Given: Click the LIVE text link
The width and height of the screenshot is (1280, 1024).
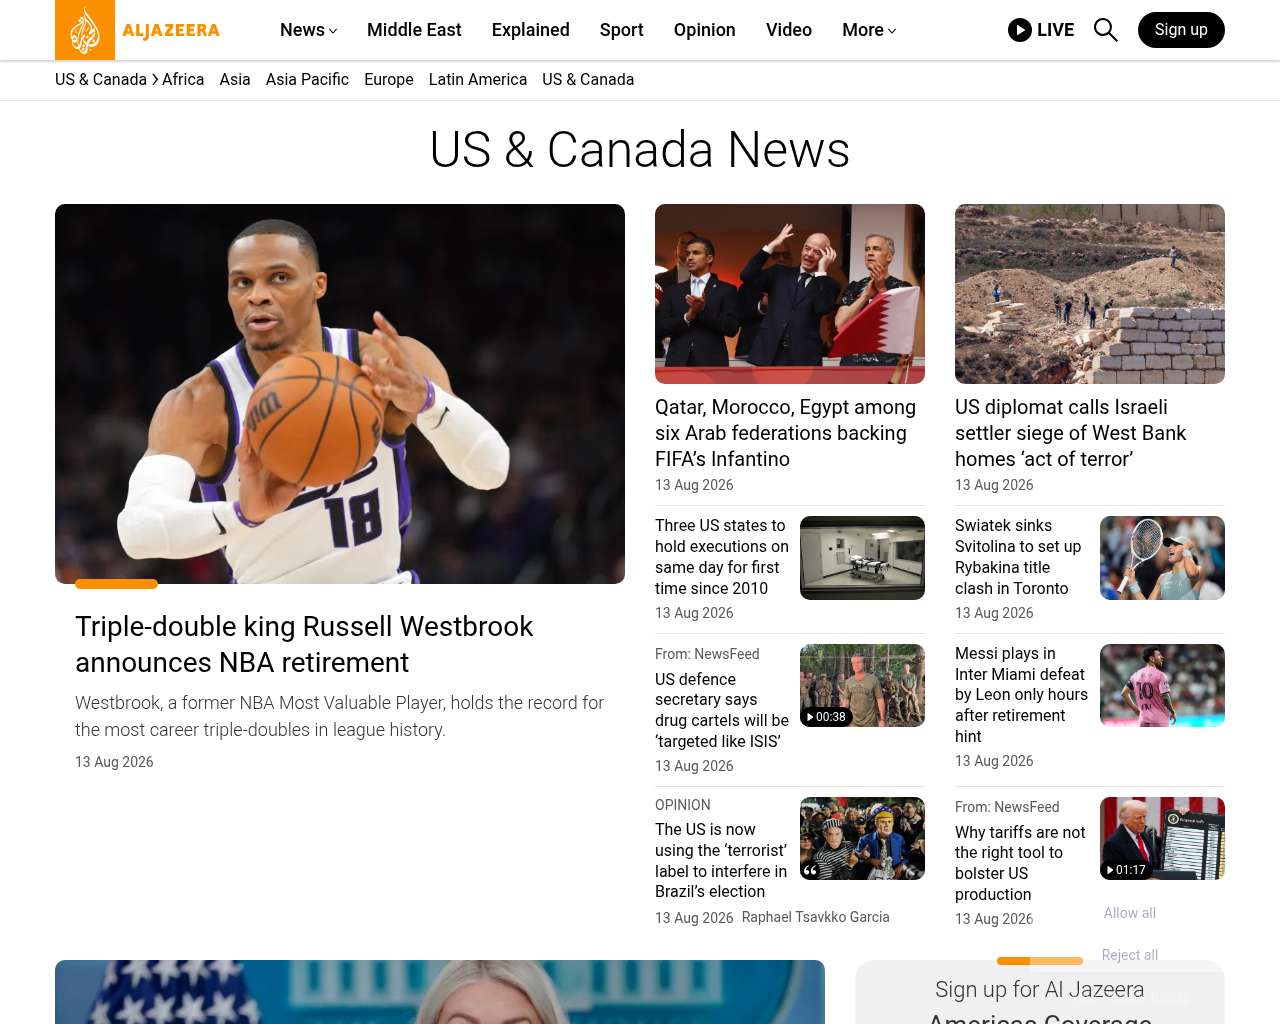Looking at the screenshot, I should (x=1055, y=30).
